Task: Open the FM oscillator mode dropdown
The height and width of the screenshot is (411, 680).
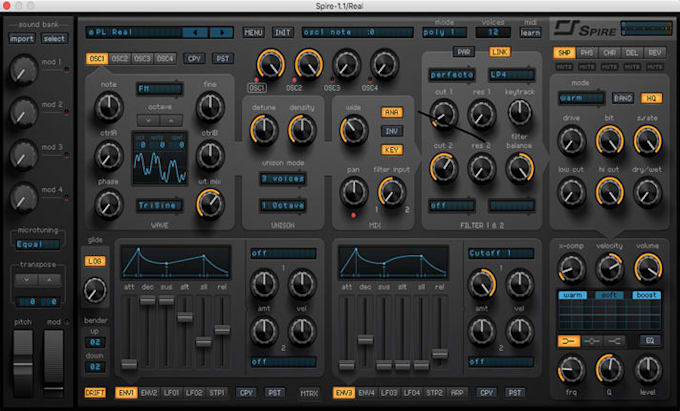Action: (160, 89)
